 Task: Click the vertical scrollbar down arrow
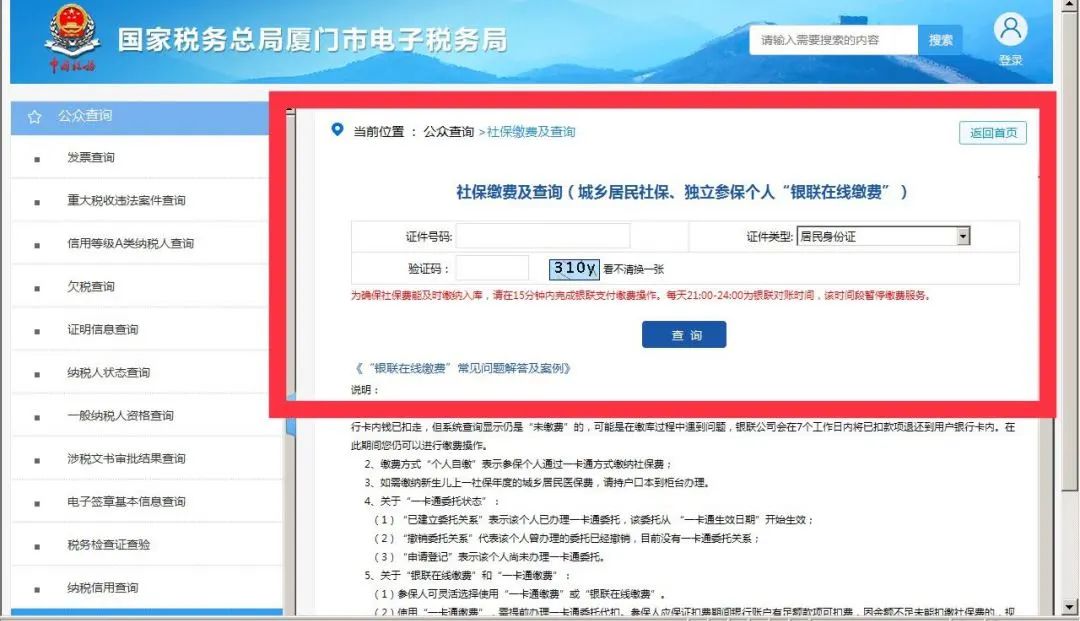[x=1070, y=607]
